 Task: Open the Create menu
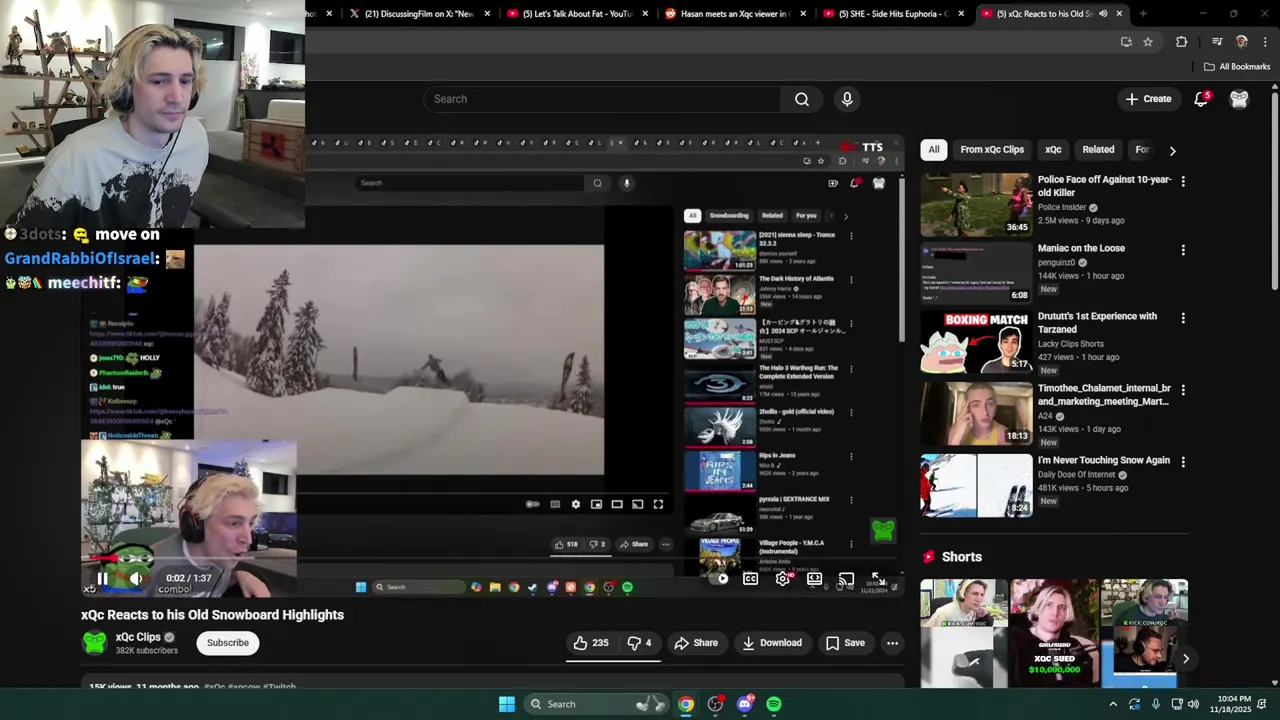click(1148, 99)
